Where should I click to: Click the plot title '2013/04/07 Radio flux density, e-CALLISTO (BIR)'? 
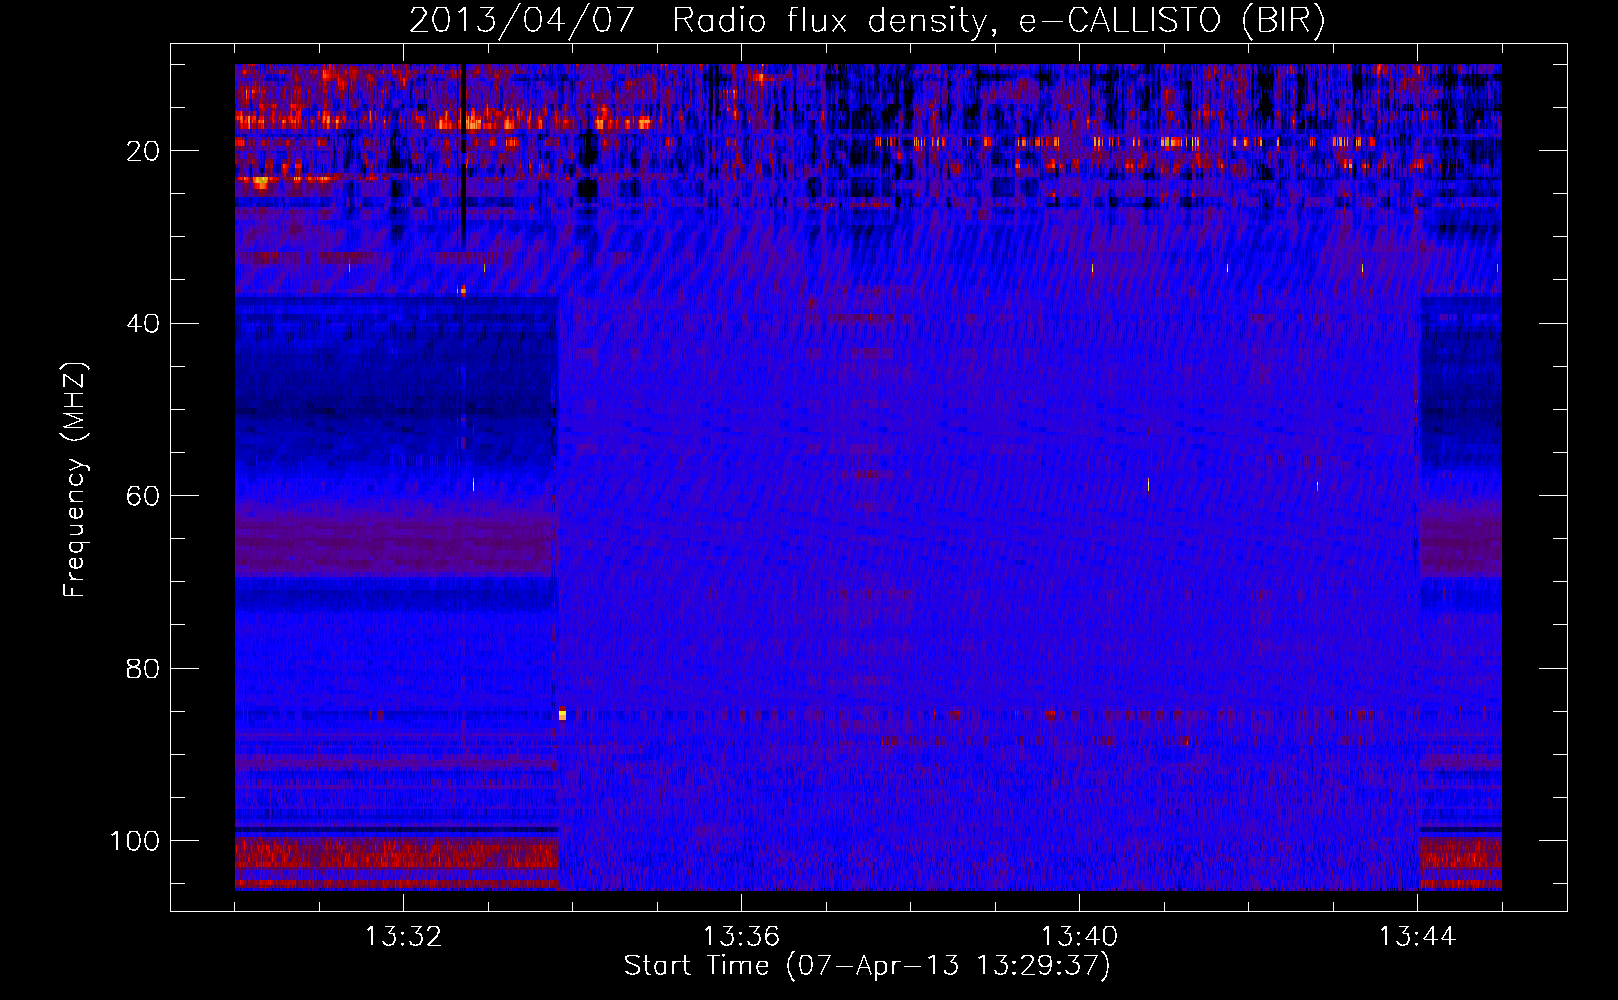point(868,20)
